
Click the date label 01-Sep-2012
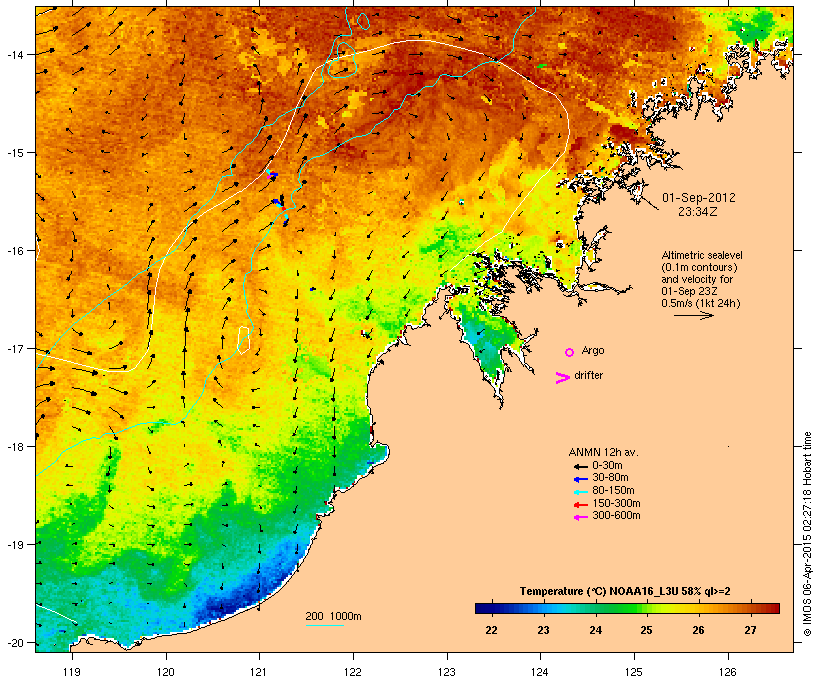(x=699, y=198)
